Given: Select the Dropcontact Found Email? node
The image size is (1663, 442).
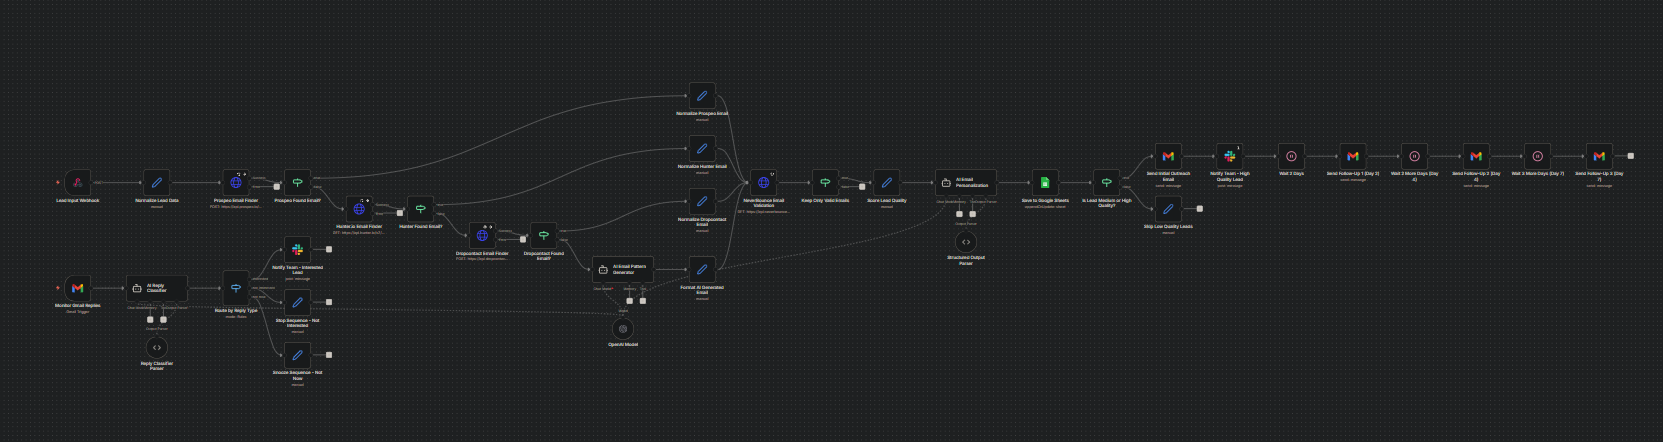Looking at the screenshot, I should tap(543, 236).
